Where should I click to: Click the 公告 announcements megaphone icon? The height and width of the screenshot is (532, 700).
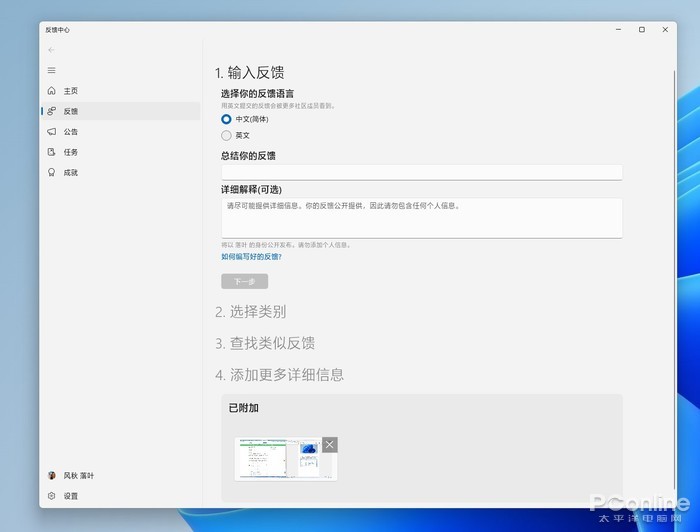coord(52,132)
